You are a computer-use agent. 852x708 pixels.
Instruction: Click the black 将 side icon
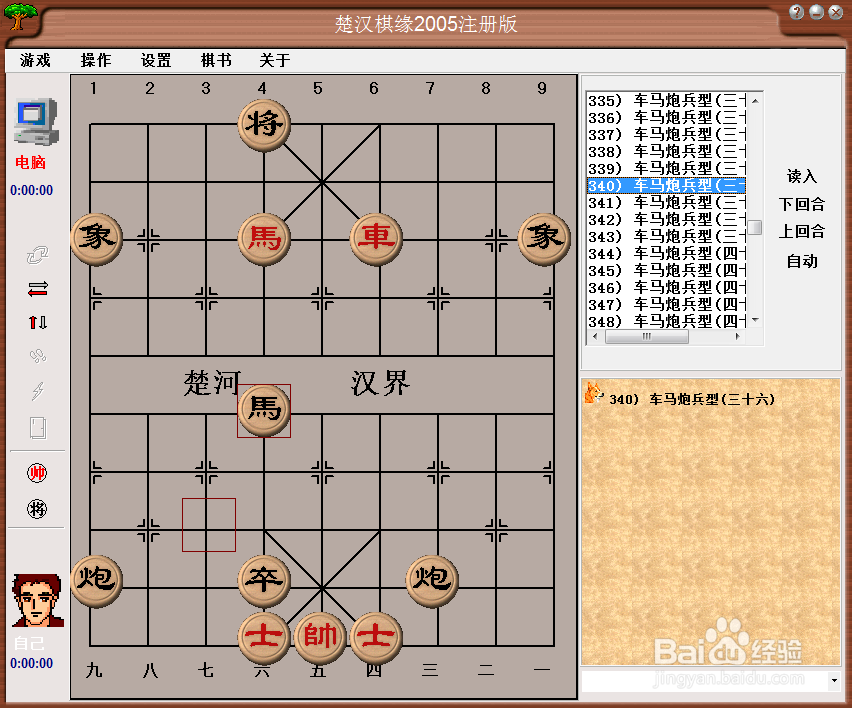37,509
